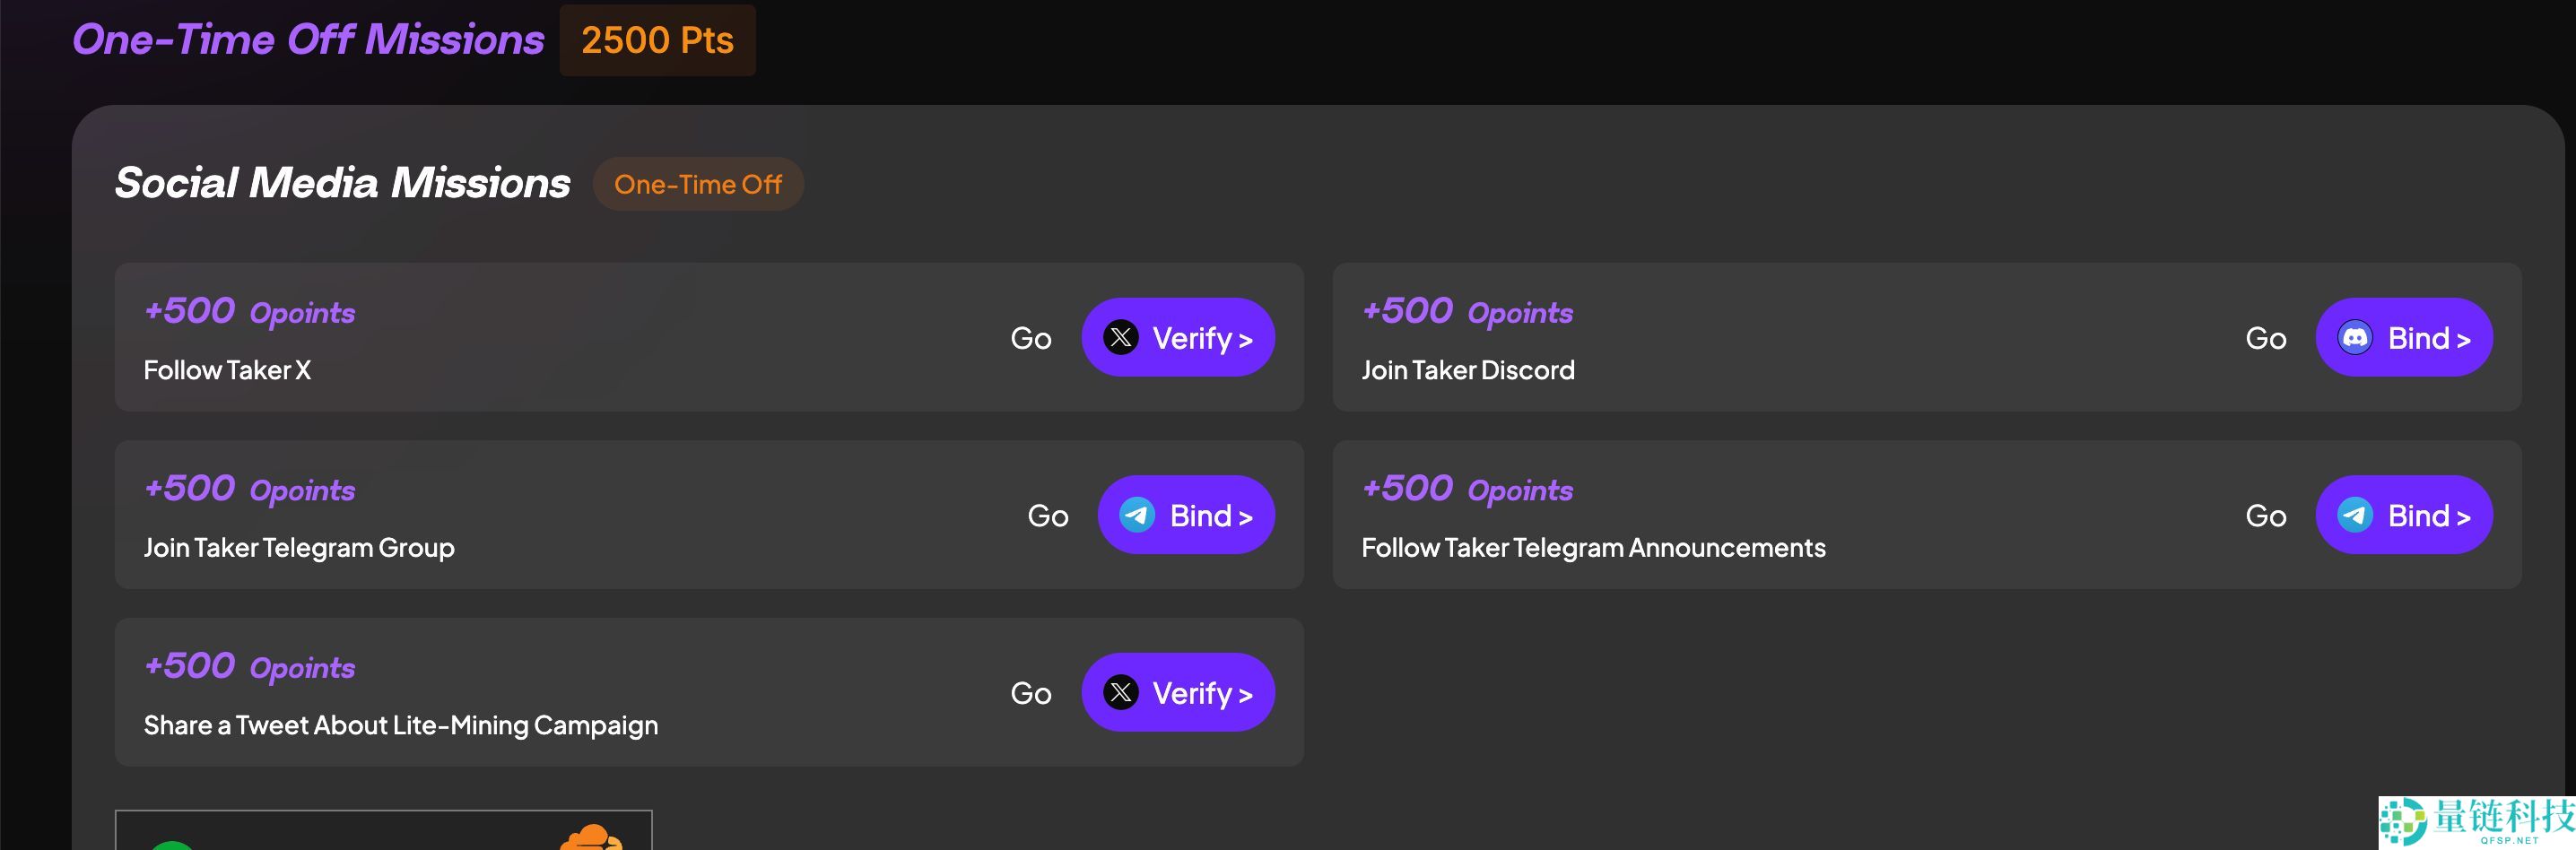This screenshot has height=850, width=2576.
Task: Click Telegram logo for Join Taker Telegram Group
Action: click(x=1137, y=515)
